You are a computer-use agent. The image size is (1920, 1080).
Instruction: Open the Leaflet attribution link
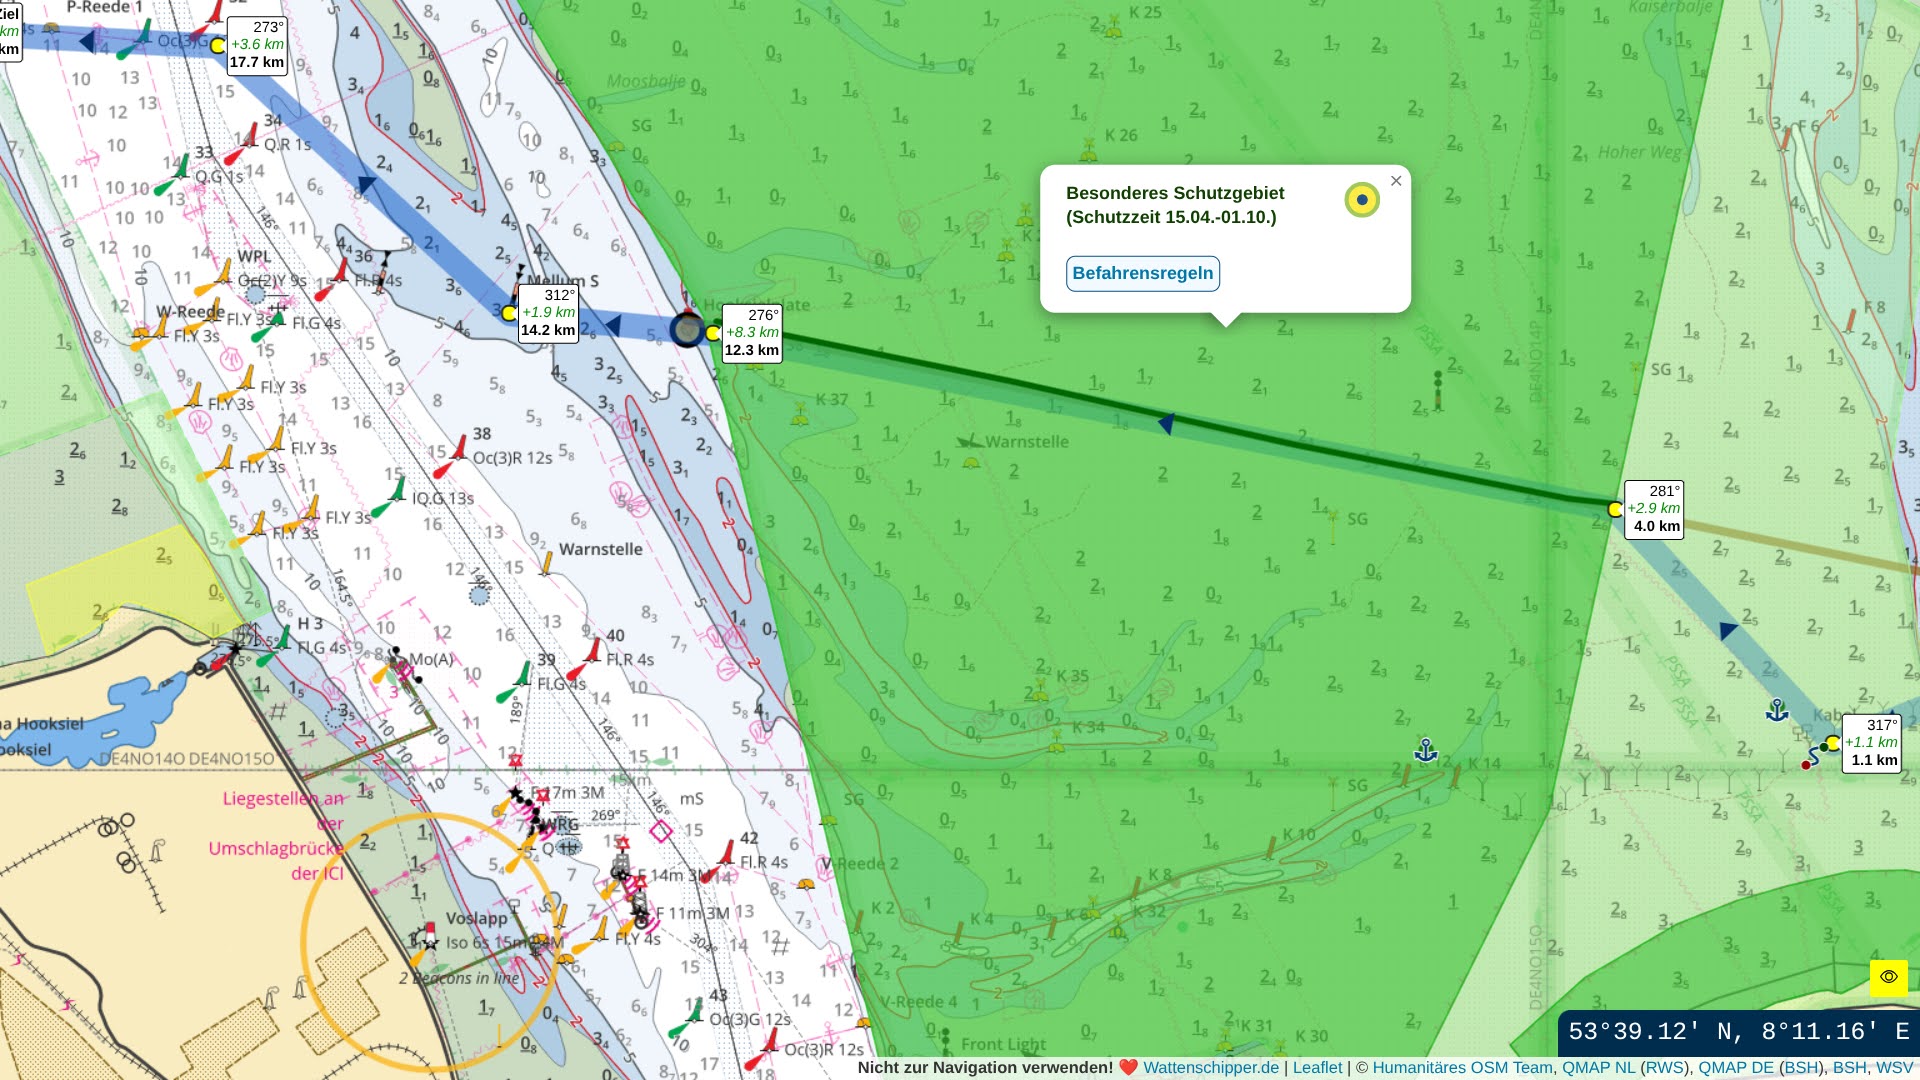coord(1317,1067)
